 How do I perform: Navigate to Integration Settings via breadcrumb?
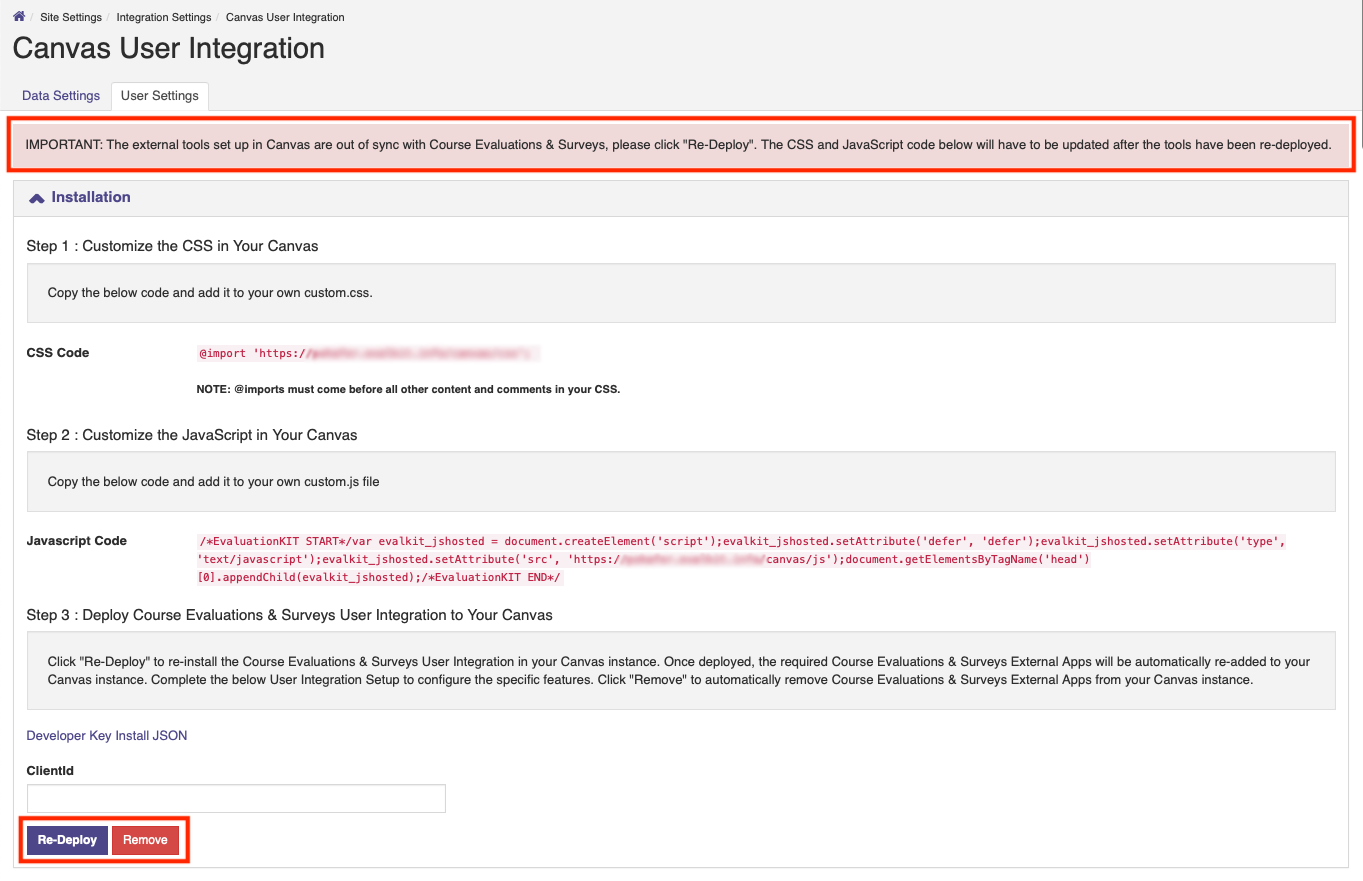click(163, 17)
